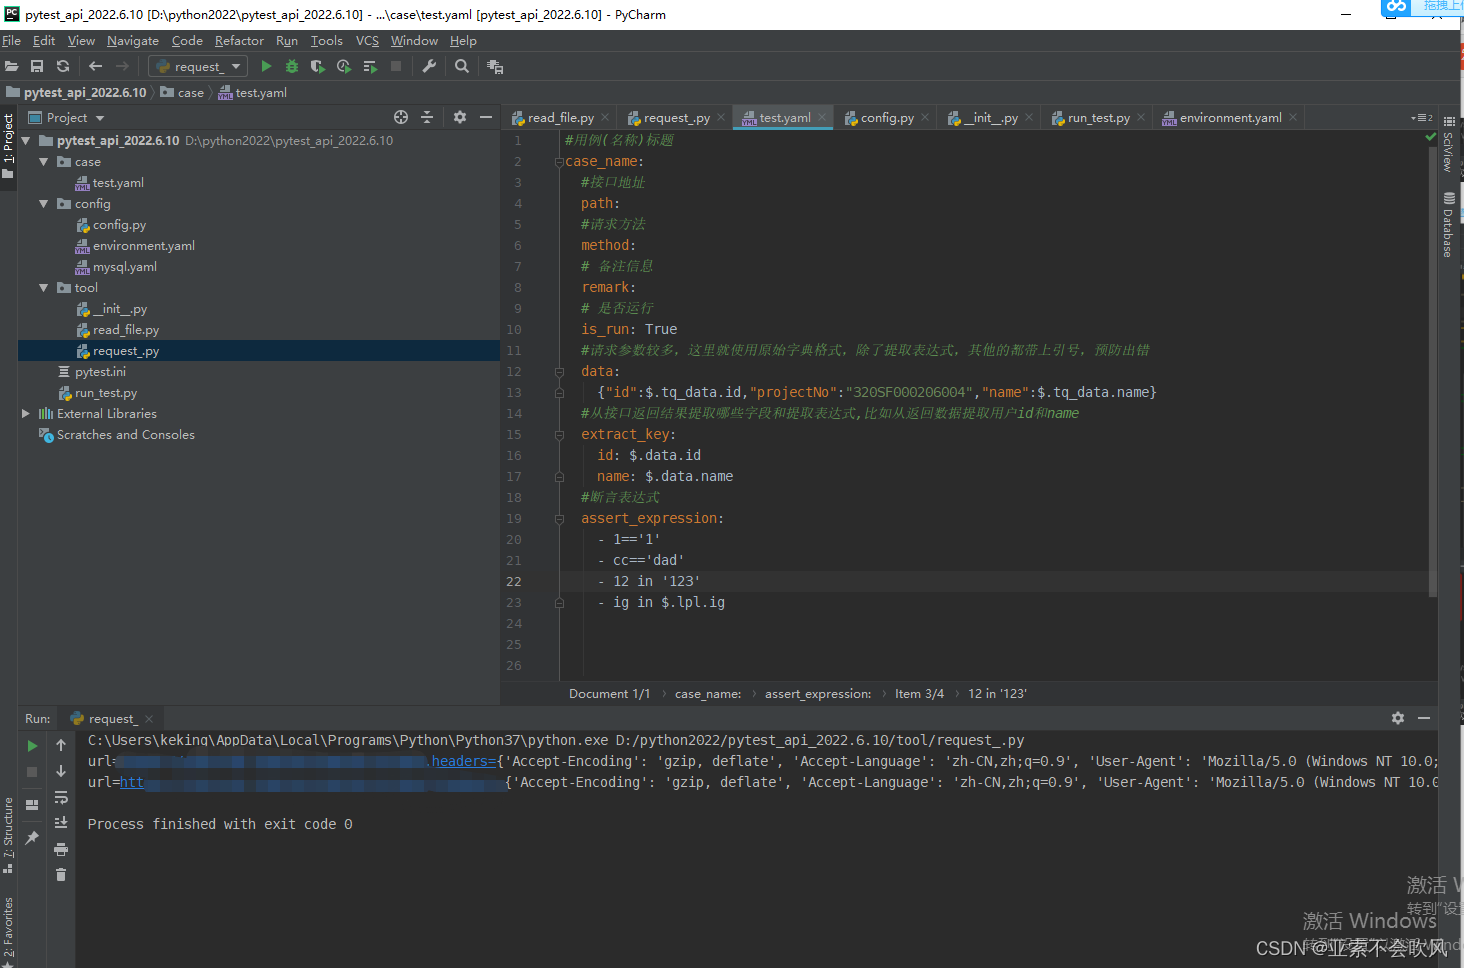Collapse the pytest_api_2022.6.10 root node
Image resolution: width=1464 pixels, height=968 pixels.
[26, 141]
